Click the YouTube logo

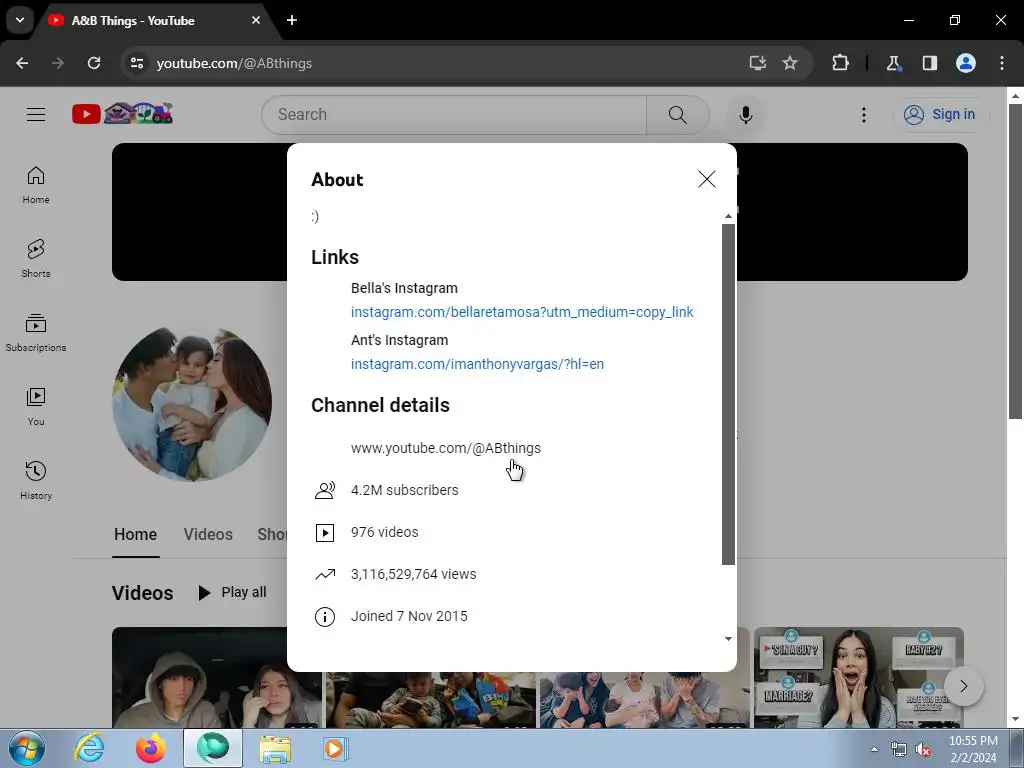[x=123, y=114]
